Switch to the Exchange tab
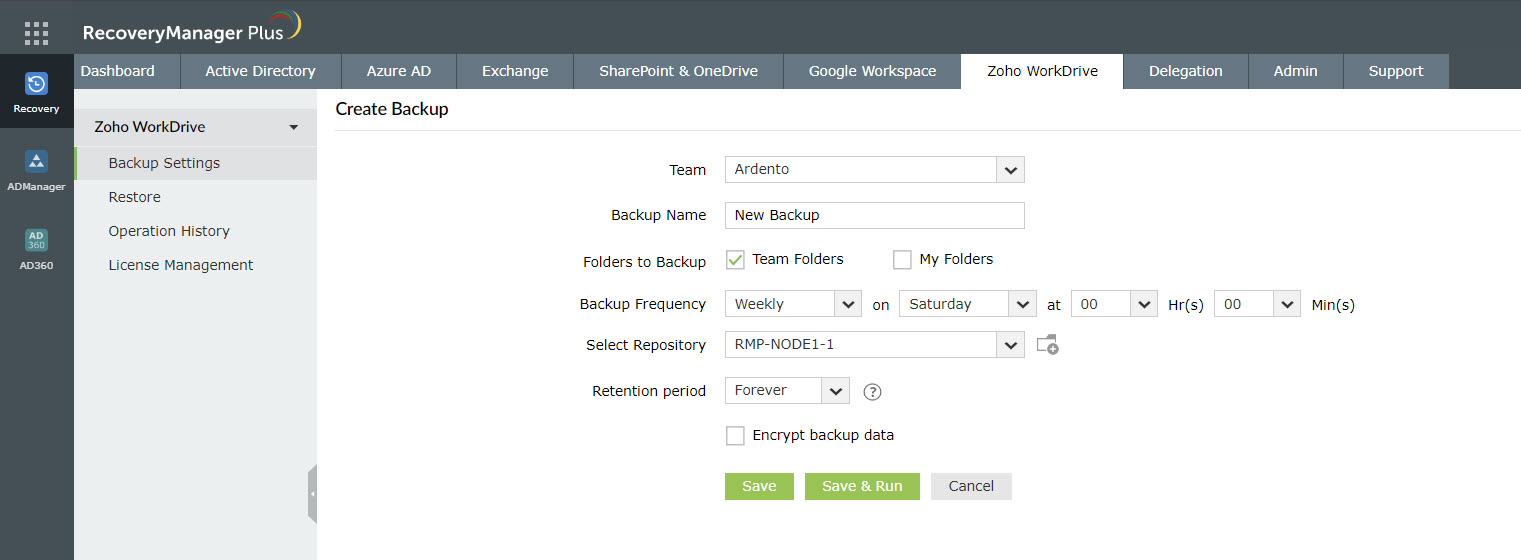 point(515,71)
